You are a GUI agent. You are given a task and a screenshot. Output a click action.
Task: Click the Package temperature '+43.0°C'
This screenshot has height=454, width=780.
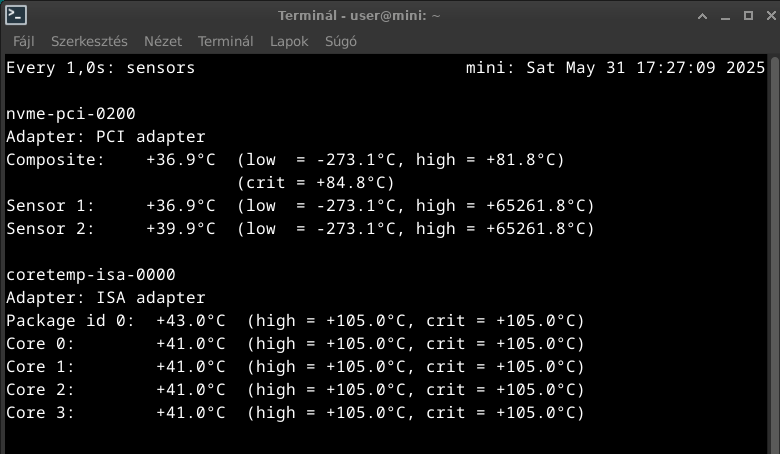pos(191,321)
